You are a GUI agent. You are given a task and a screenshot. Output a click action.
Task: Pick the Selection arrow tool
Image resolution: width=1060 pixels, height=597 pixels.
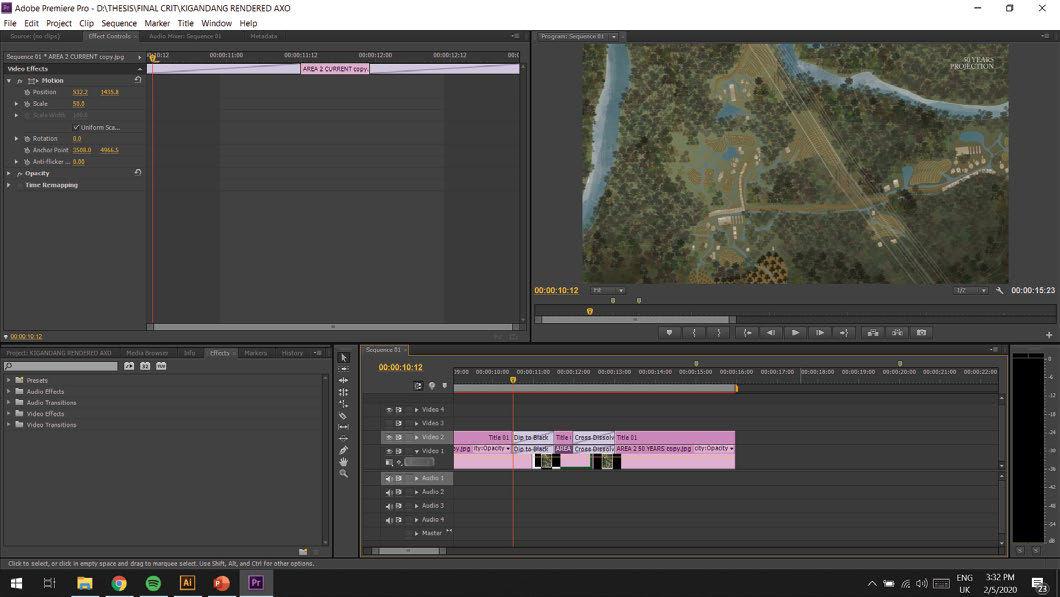point(343,357)
